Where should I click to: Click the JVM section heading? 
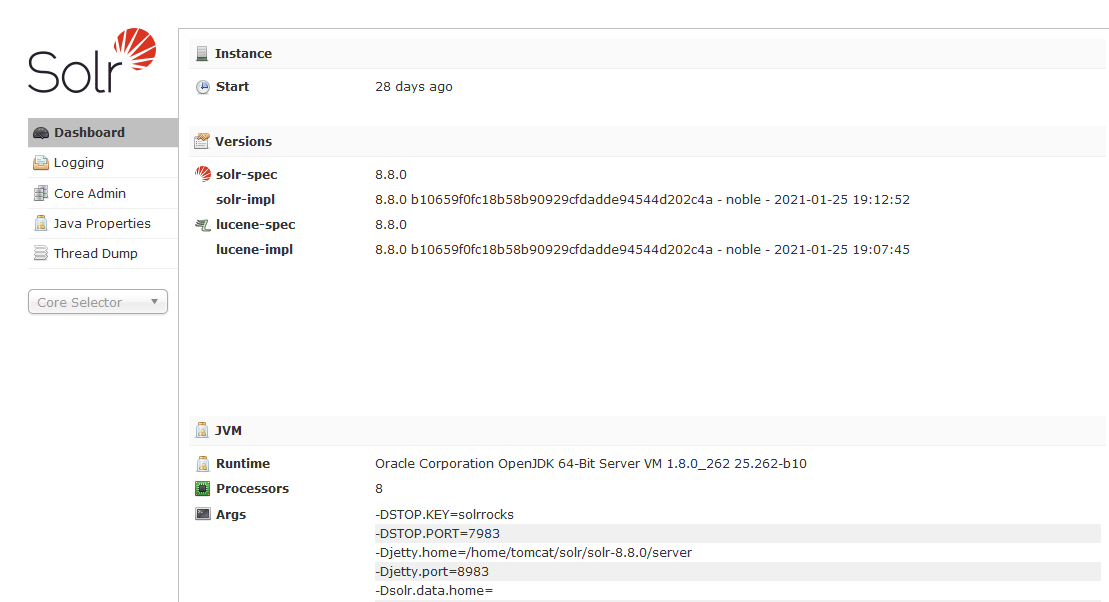(x=228, y=430)
